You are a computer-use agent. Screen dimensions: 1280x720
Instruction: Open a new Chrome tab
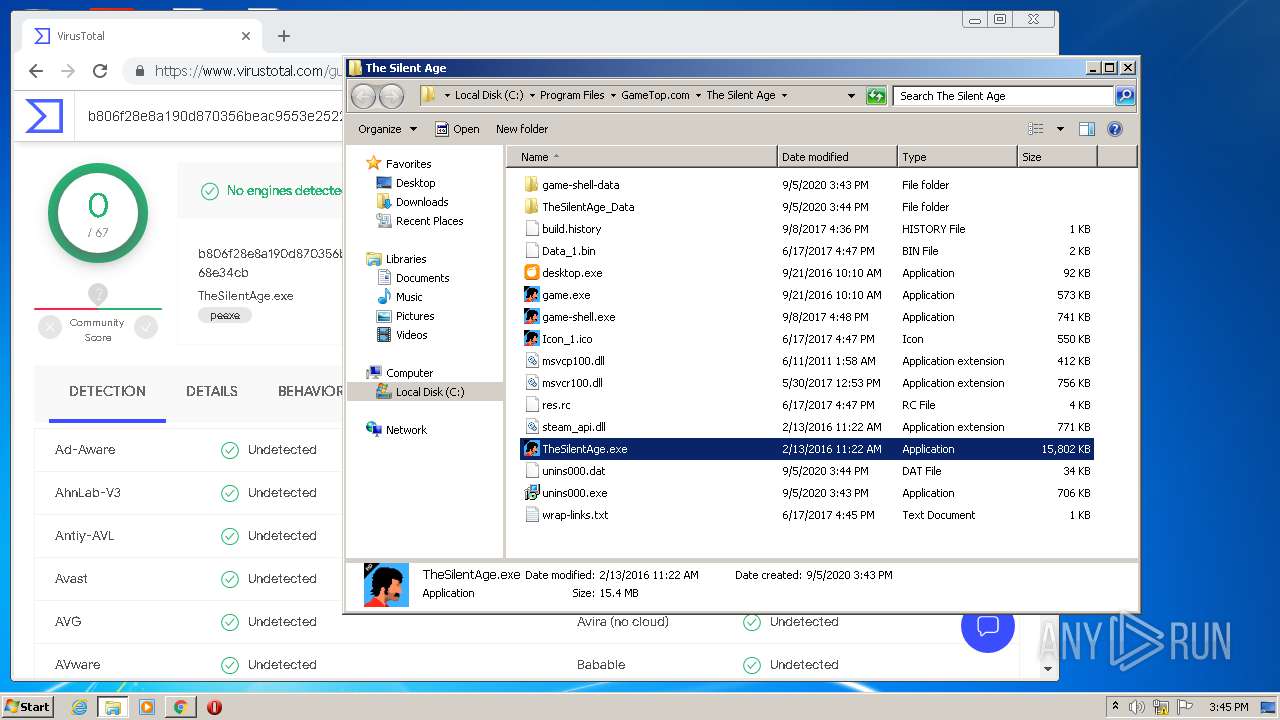(284, 36)
